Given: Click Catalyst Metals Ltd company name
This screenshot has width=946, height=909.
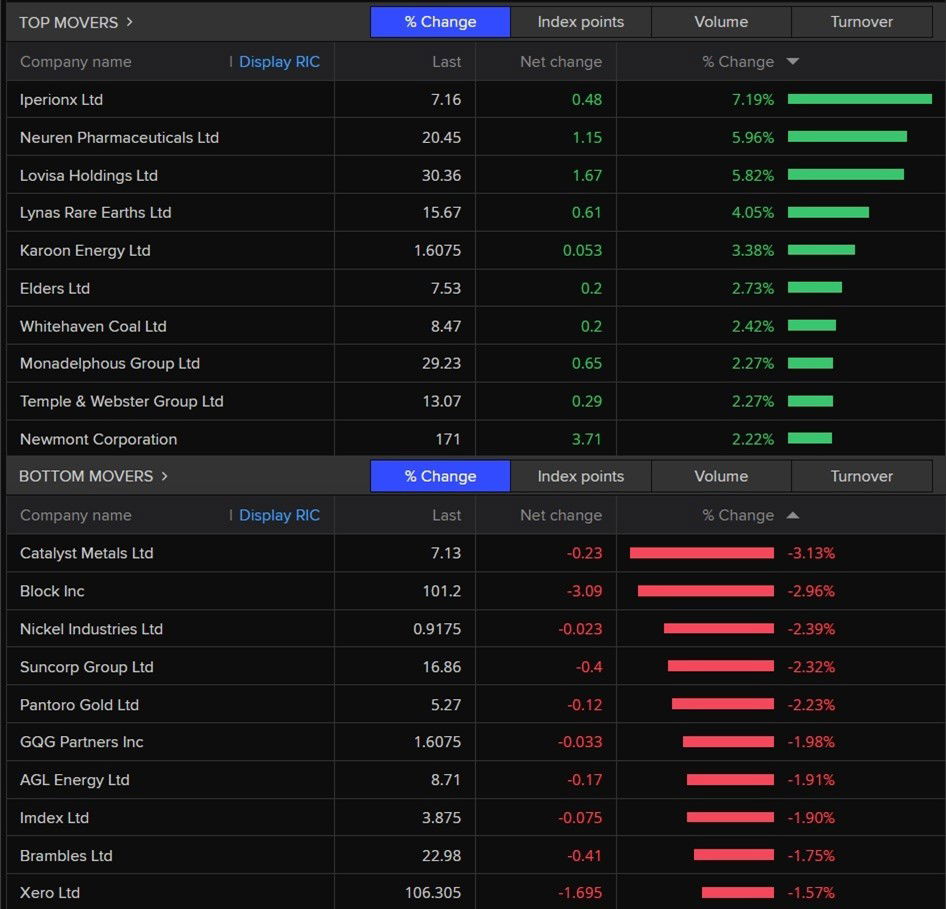Looking at the screenshot, I should coord(87,553).
